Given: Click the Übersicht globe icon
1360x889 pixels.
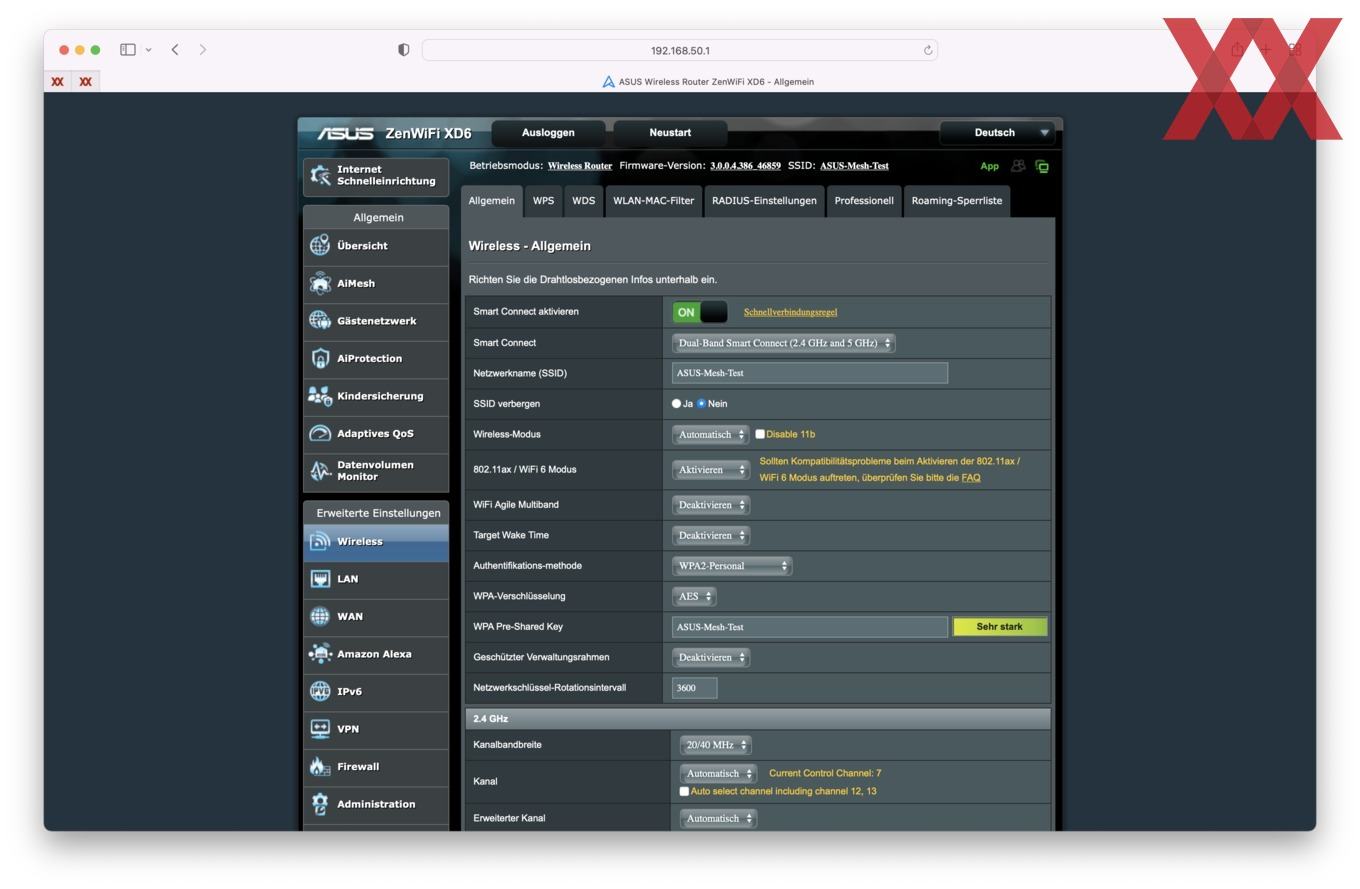Looking at the screenshot, I should pos(320,245).
